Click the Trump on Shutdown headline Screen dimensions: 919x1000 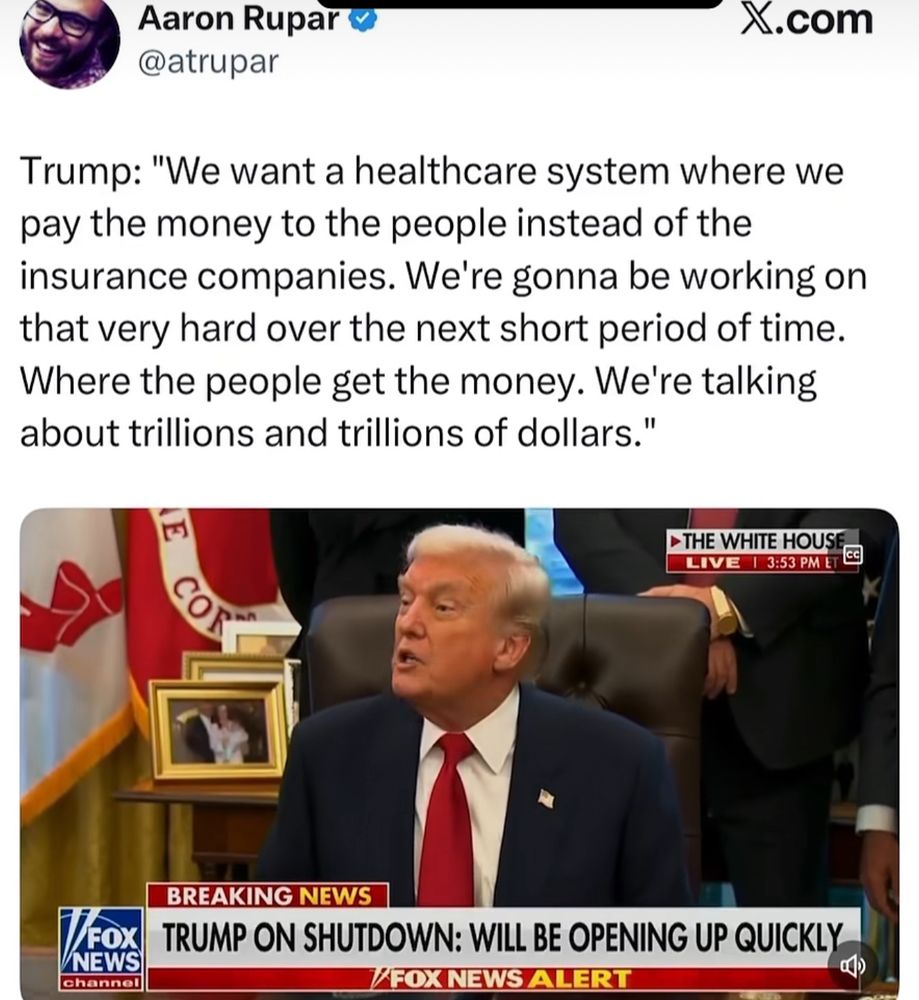(x=503, y=938)
